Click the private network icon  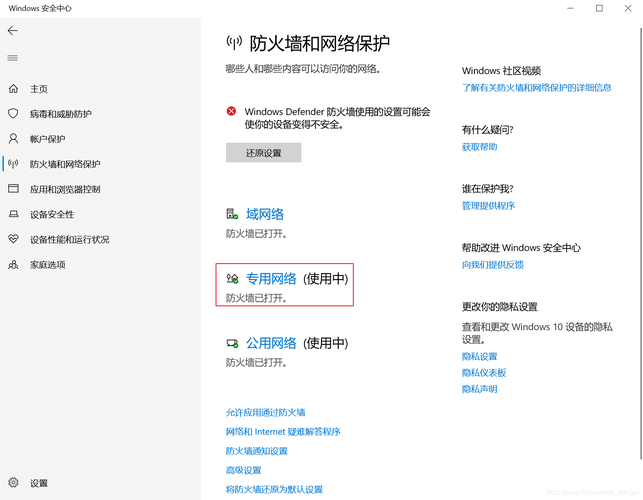coord(232,279)
